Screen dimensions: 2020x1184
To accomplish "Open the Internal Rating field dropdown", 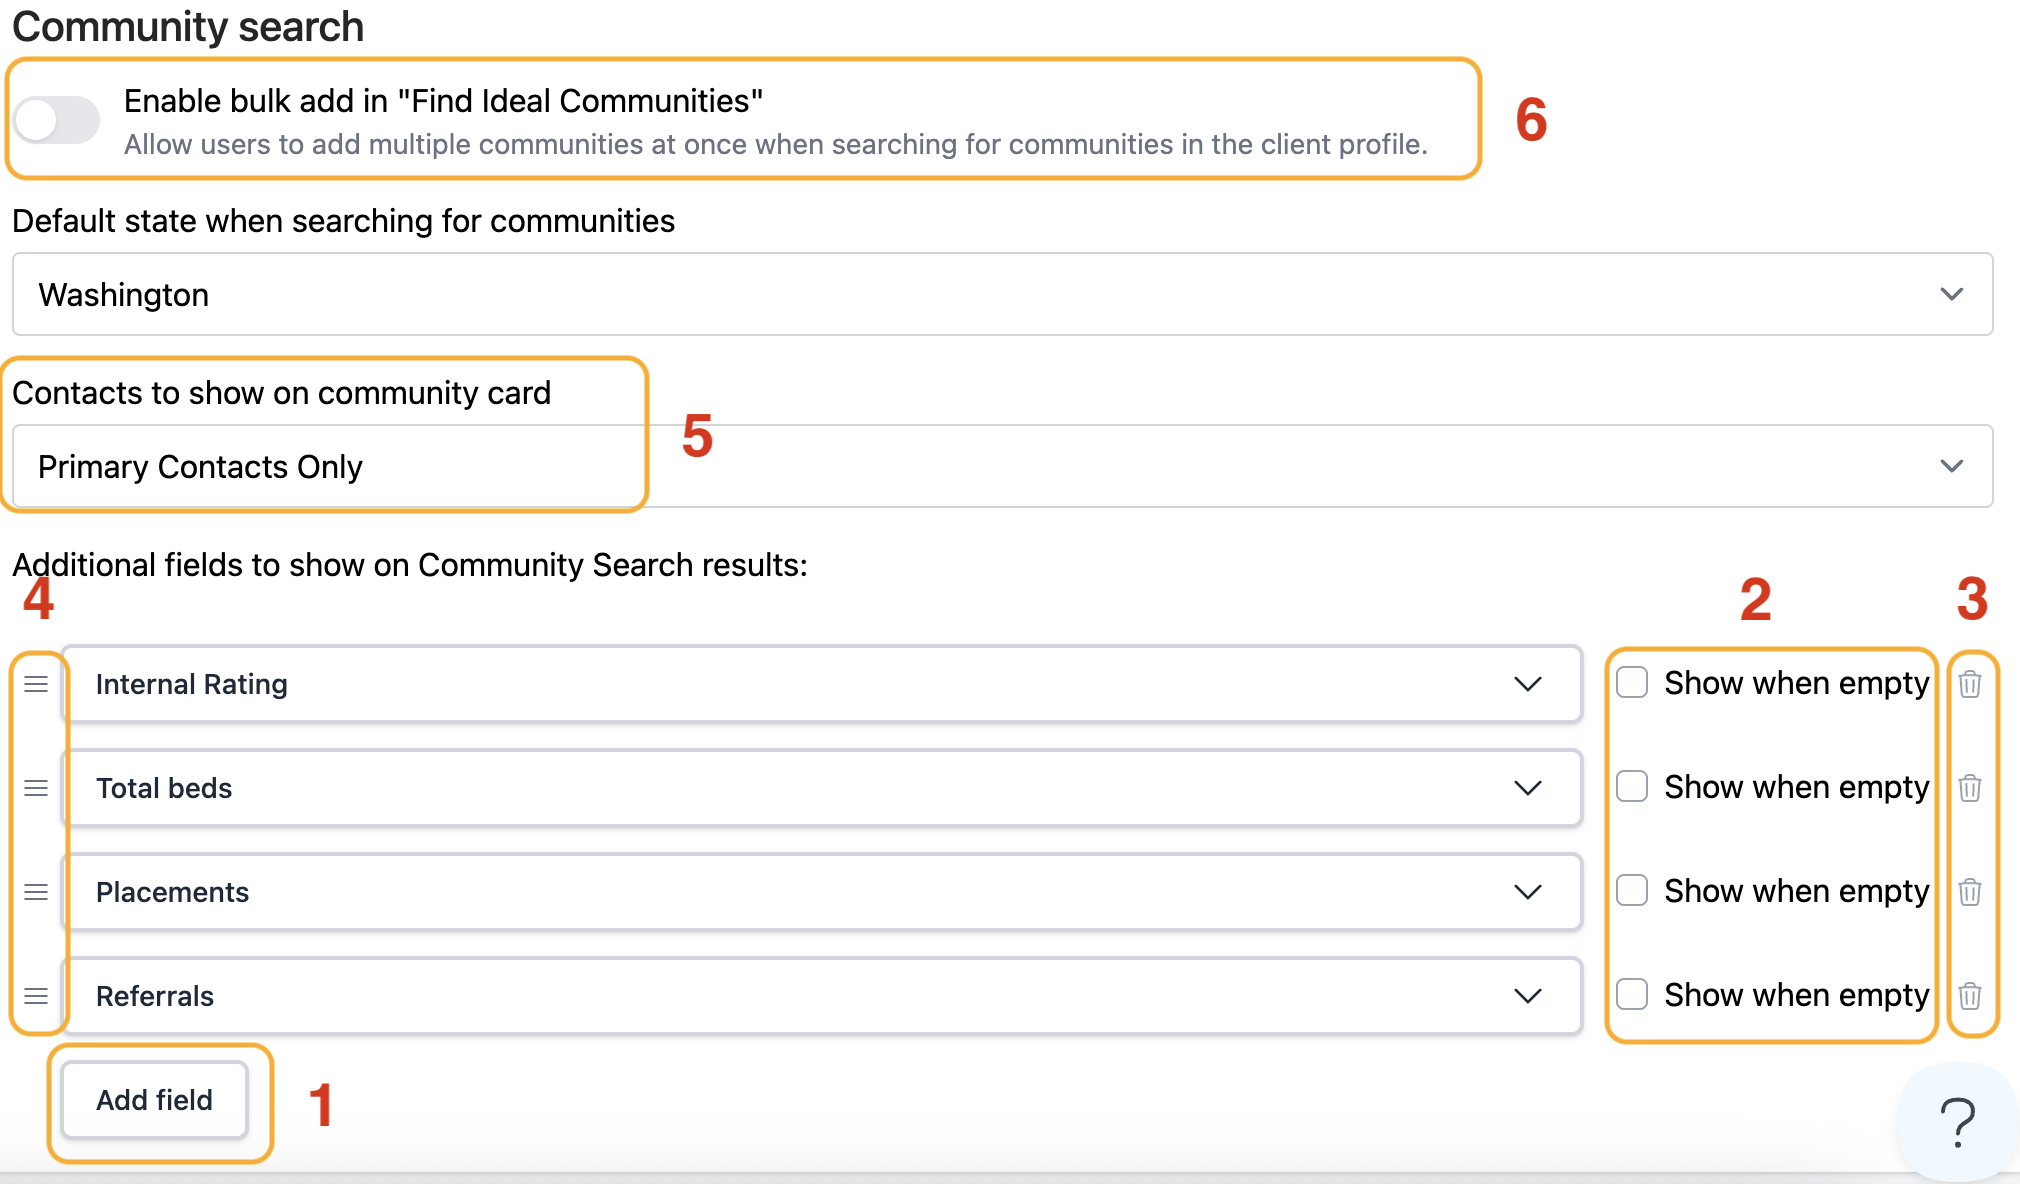I will click(x=820, y=684).
